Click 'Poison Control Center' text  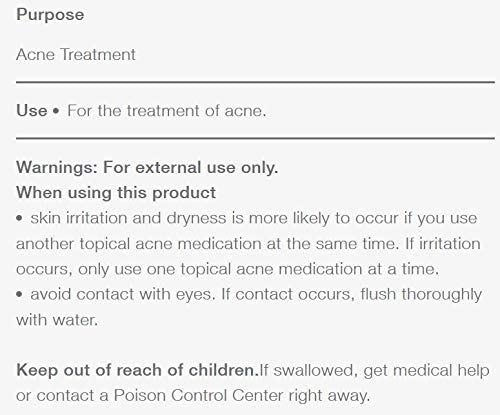tap(200, 396)
